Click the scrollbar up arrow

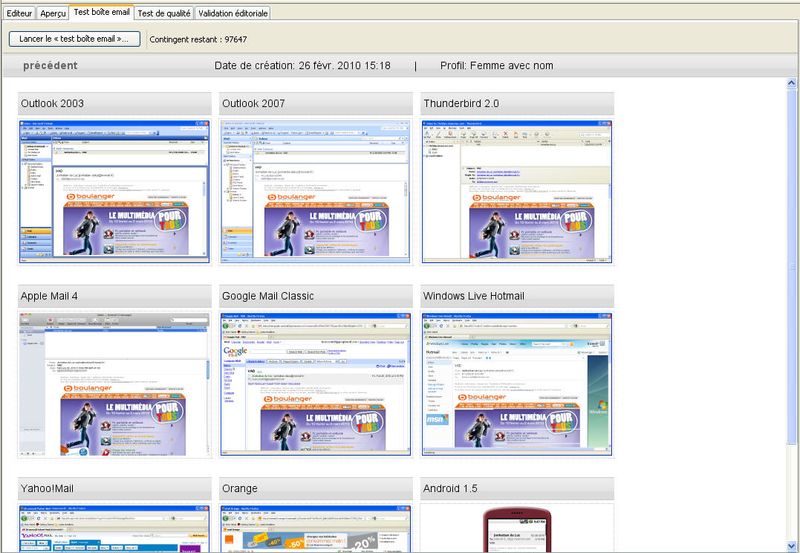tap(792, 83)
